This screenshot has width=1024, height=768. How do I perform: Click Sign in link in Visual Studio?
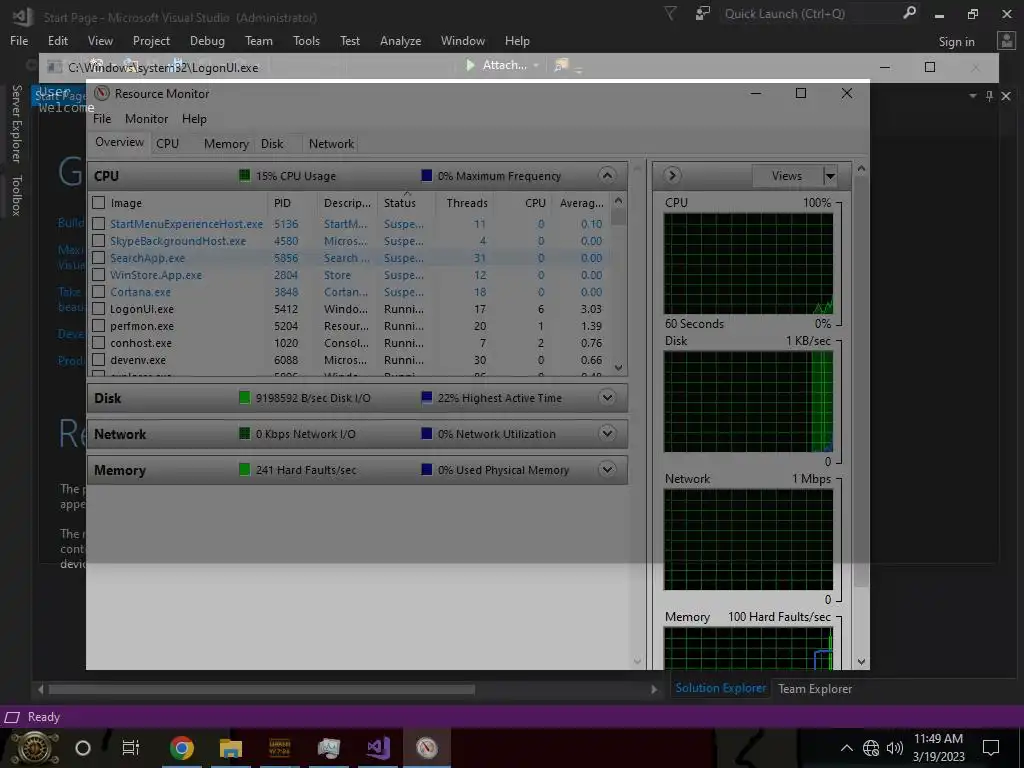click(956, 42)
